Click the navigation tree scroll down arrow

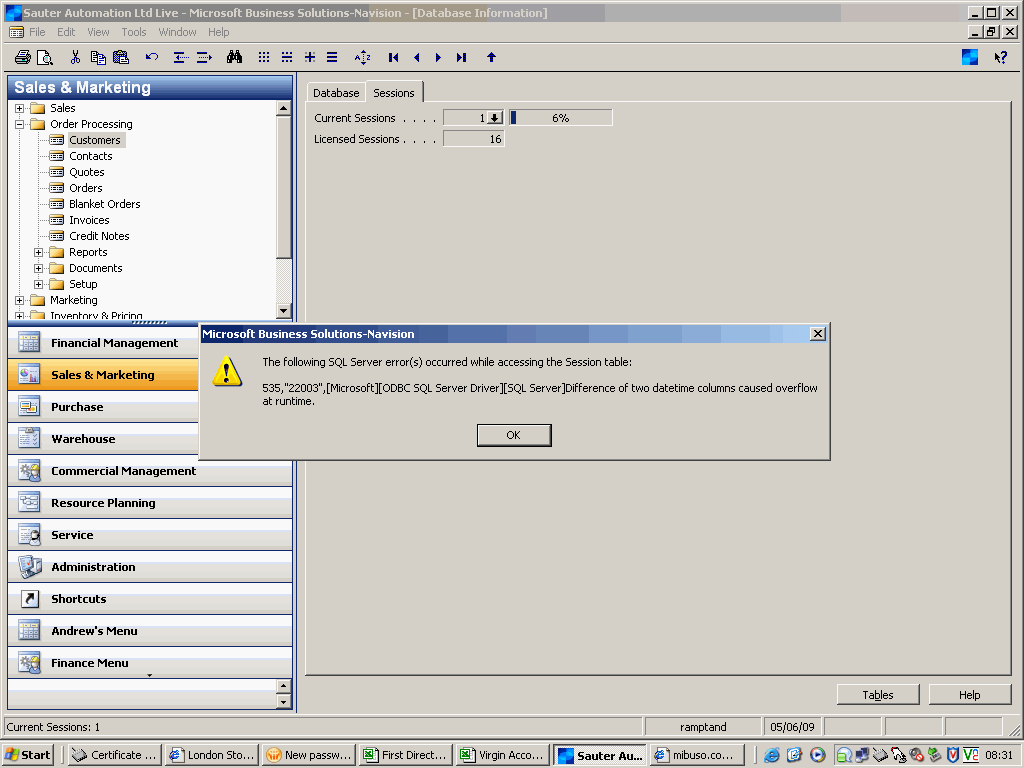pos(283,311)
